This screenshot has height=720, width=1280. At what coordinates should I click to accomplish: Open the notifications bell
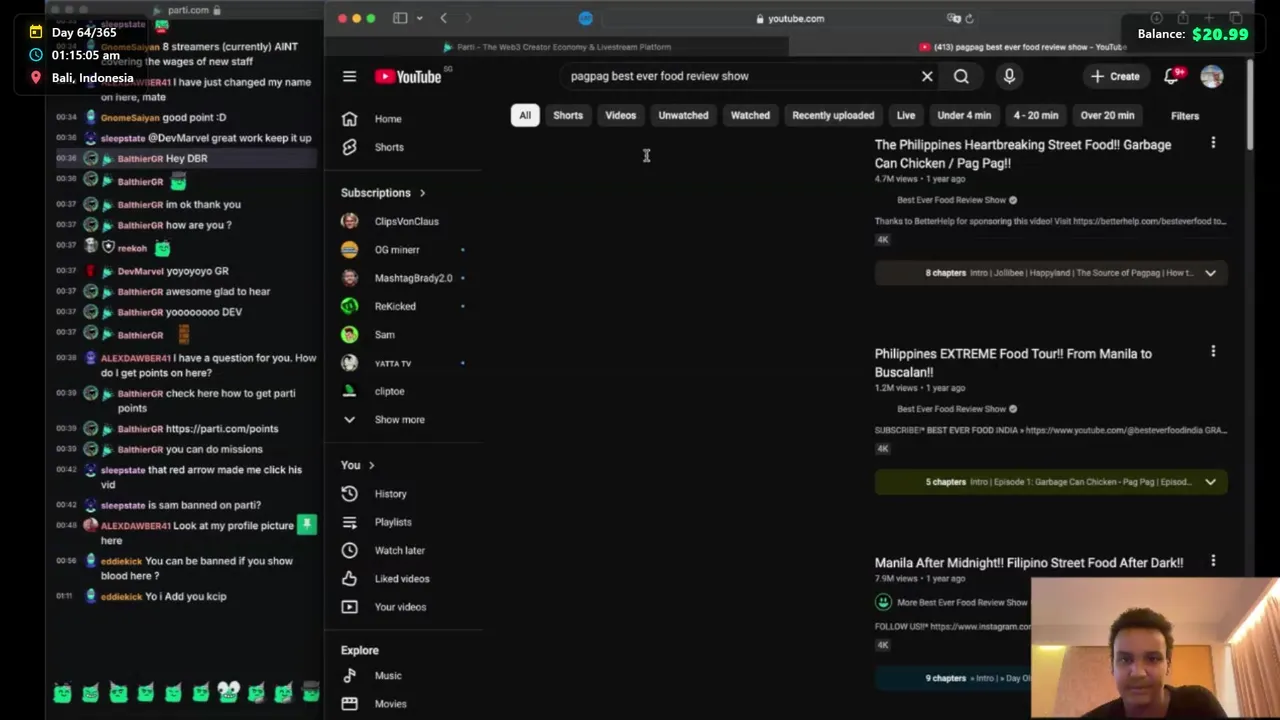(1172, 76)
